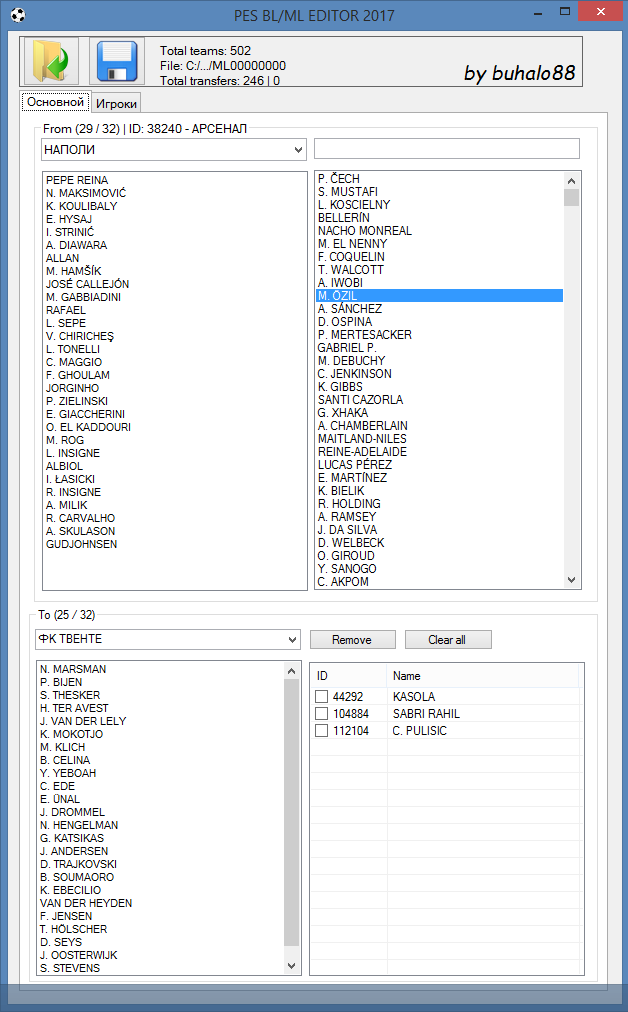The width and height of the screenshot is (628, 1012).
Task: Tick checkbox for KASOLA transfer
Action: pos(321,696)
